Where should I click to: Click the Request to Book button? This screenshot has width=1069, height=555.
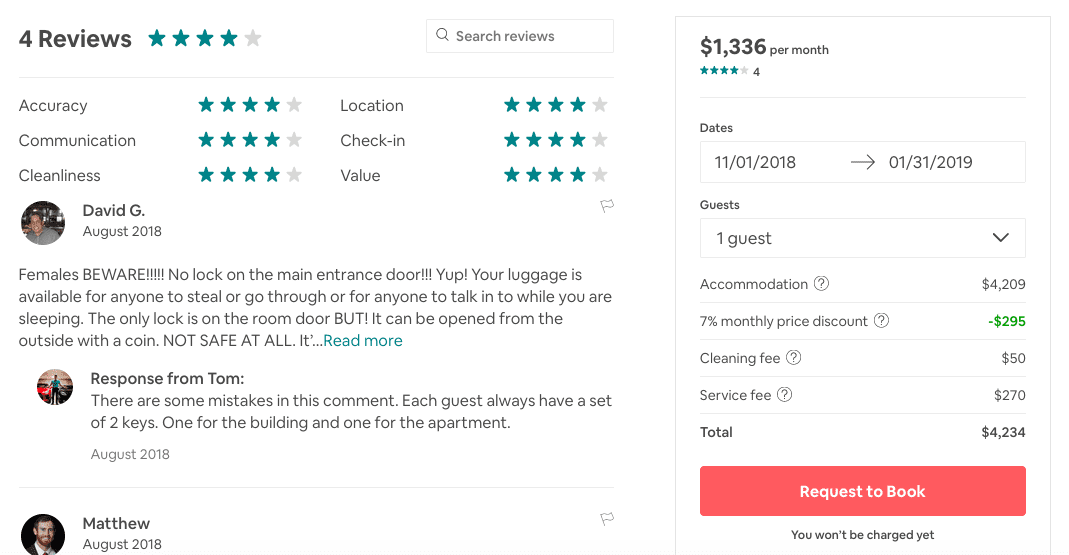[x=862, y=491]
